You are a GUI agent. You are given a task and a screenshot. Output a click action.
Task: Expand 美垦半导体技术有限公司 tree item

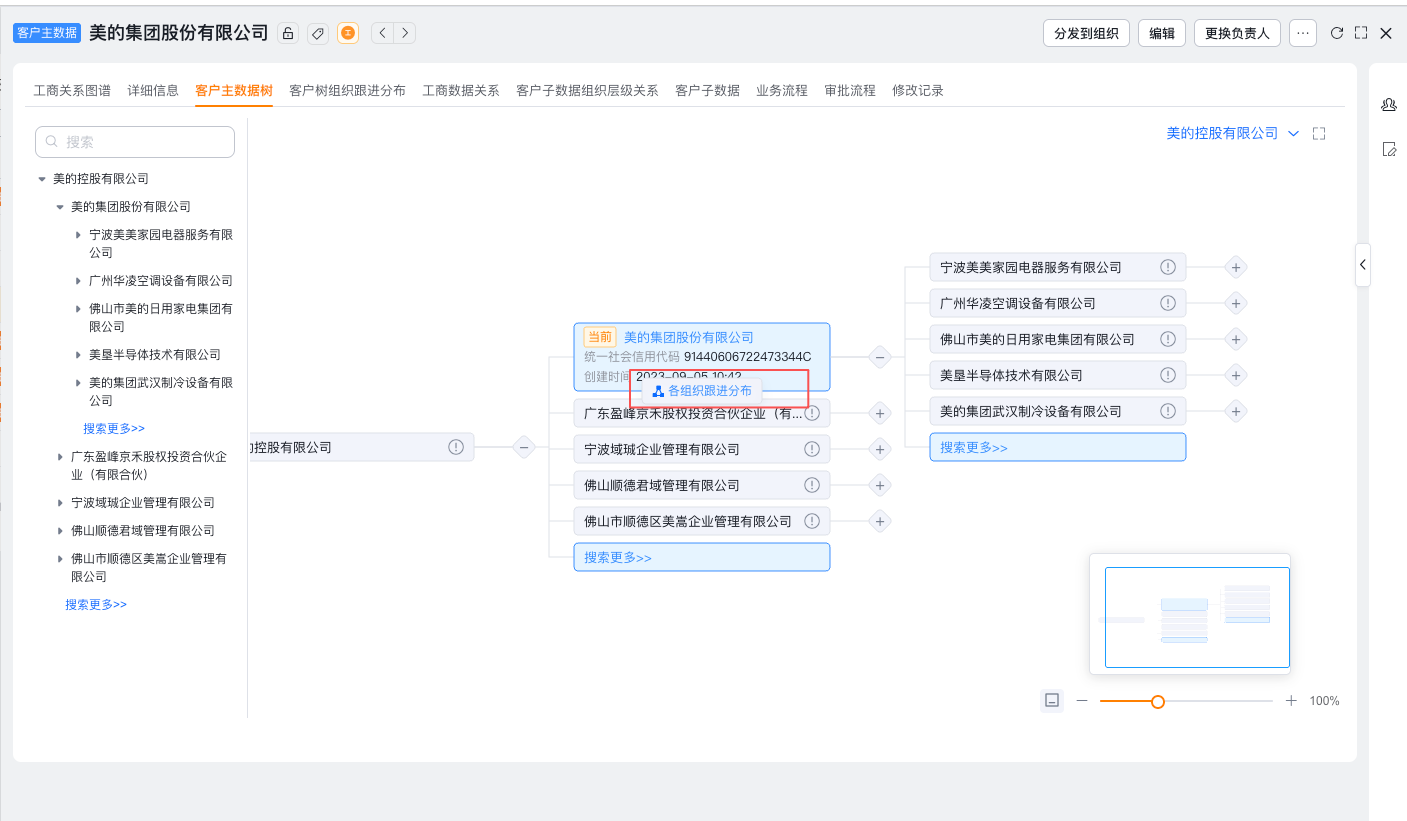tap(78, 355)
